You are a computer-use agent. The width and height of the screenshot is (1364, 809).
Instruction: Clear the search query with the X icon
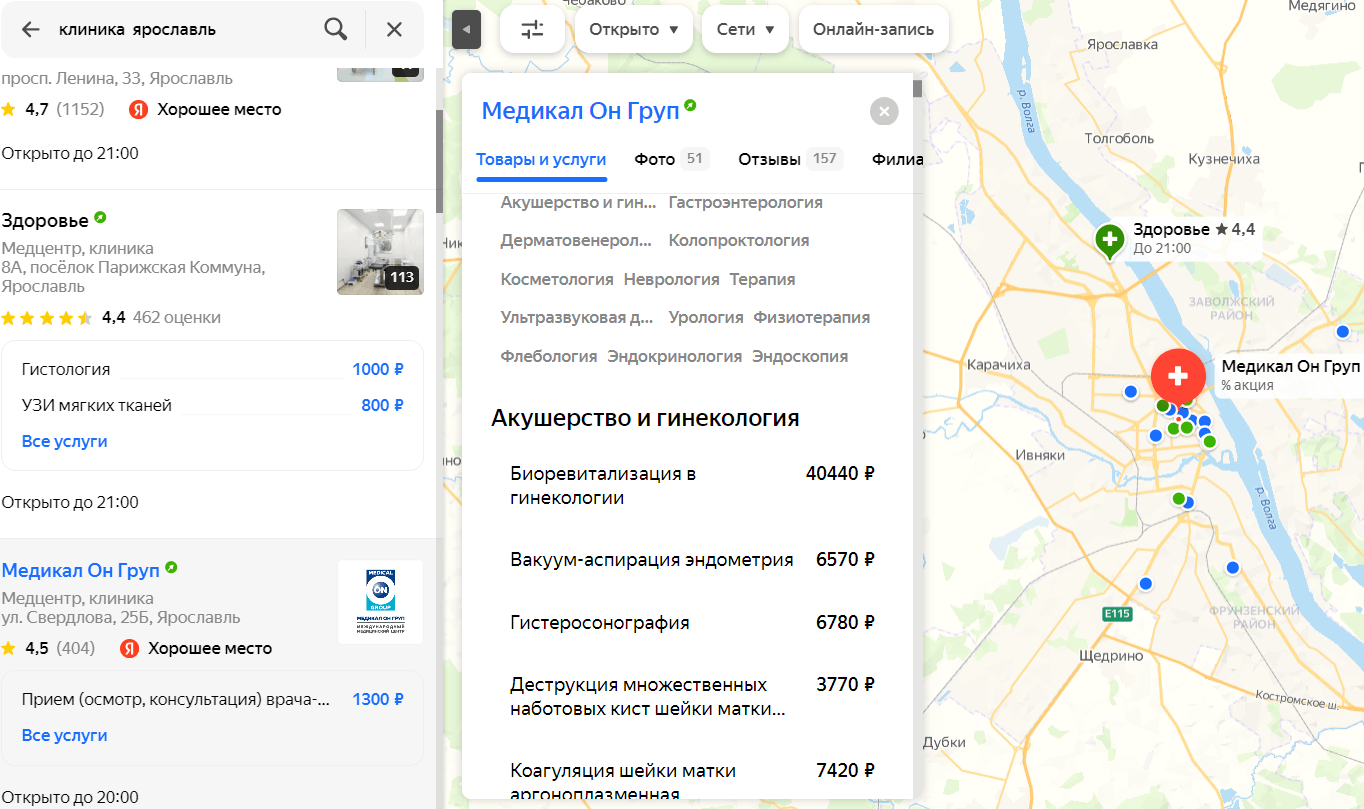tap(394, 30)
